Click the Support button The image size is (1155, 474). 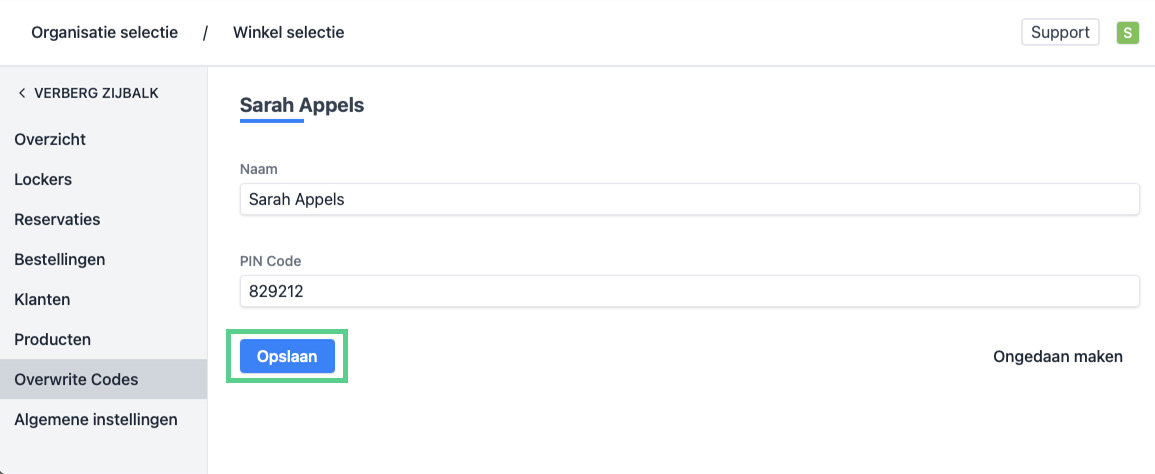(1060, 32)
